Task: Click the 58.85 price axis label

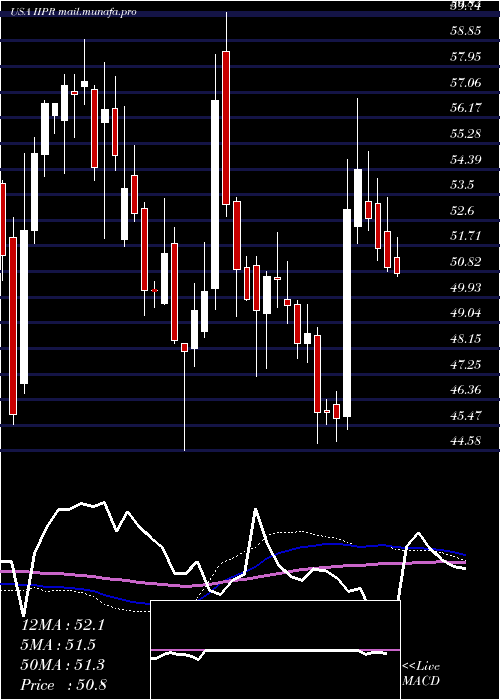Action: [x=466, y=31]
